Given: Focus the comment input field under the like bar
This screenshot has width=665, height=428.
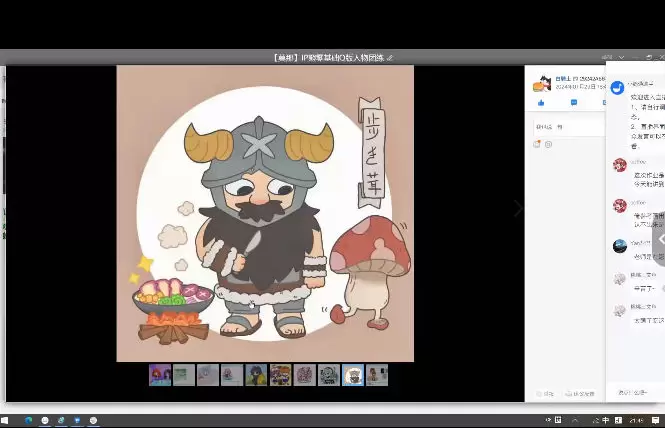Looking at the screenshot, I should [x=569, y=127].
